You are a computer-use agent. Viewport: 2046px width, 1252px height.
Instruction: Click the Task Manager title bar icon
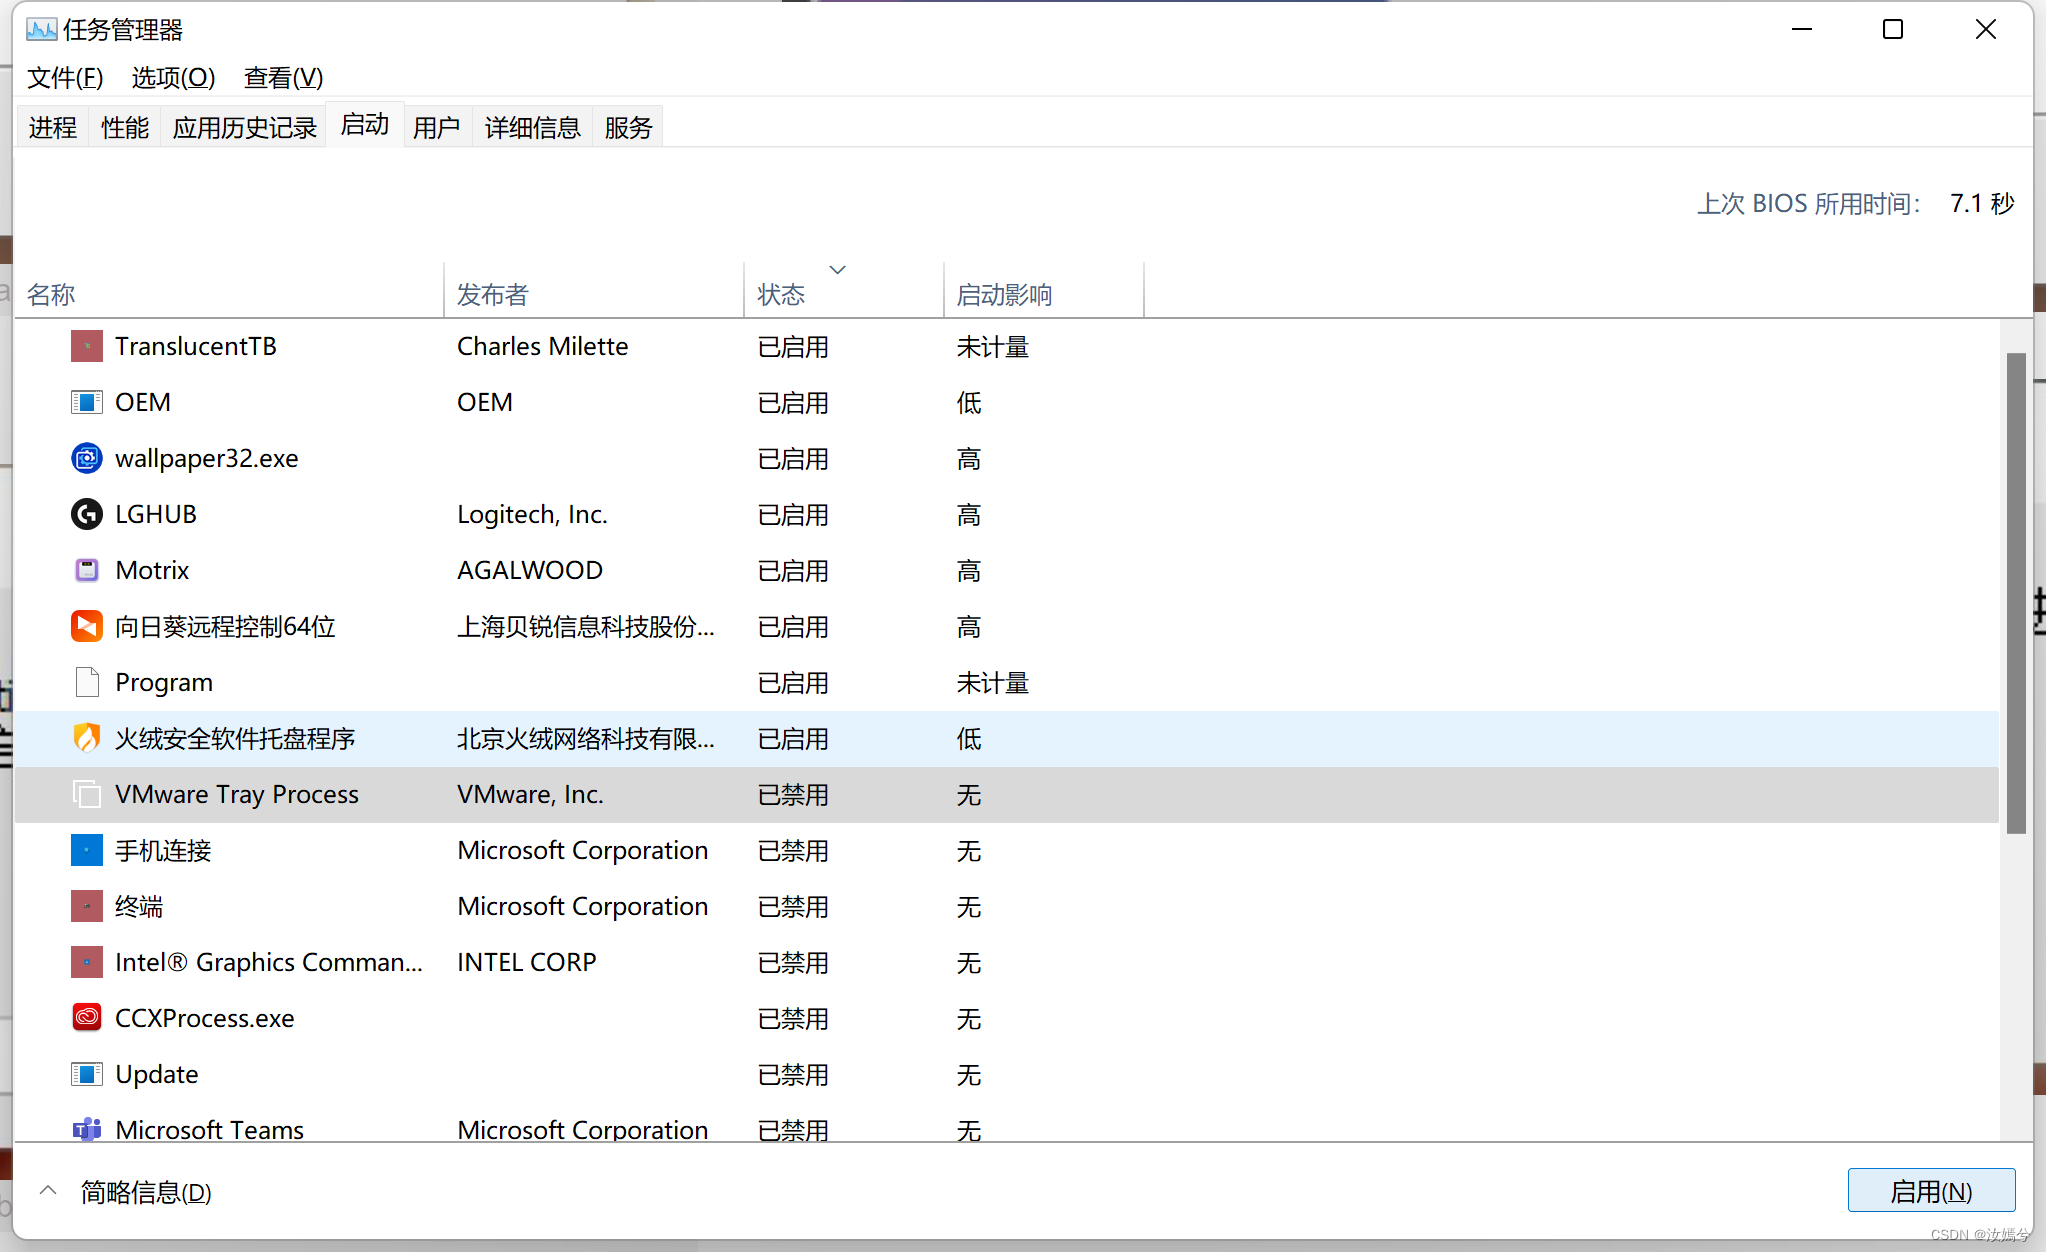point(41,30)
